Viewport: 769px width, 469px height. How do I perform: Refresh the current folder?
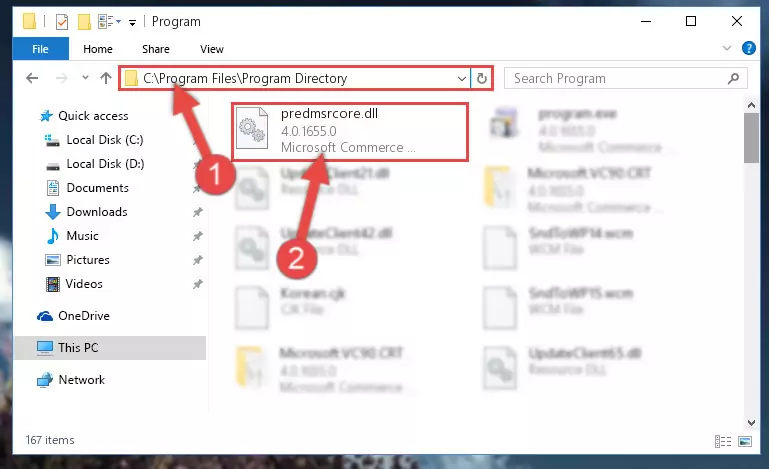click(x=482, y=78)
